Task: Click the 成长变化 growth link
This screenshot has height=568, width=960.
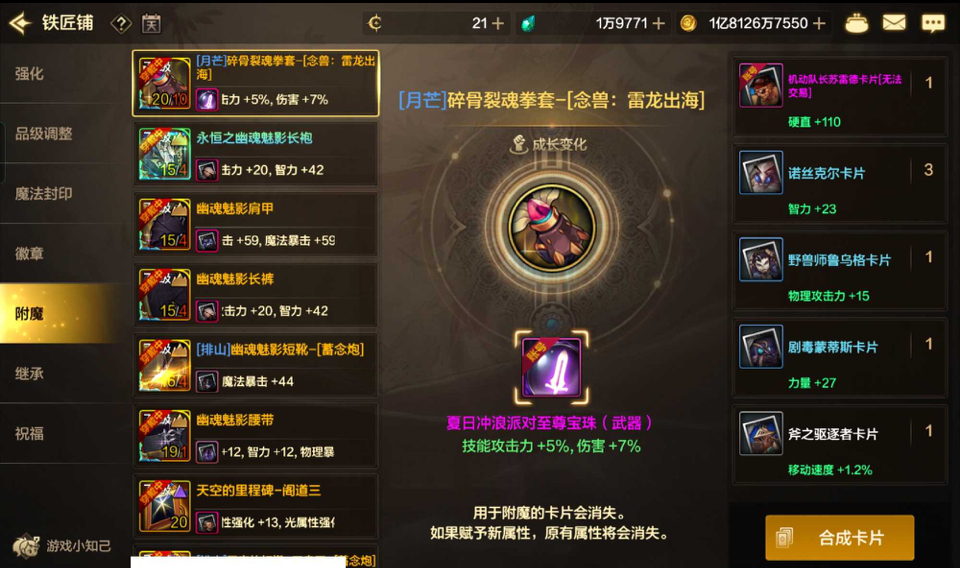Action: (x=549, y=144)
